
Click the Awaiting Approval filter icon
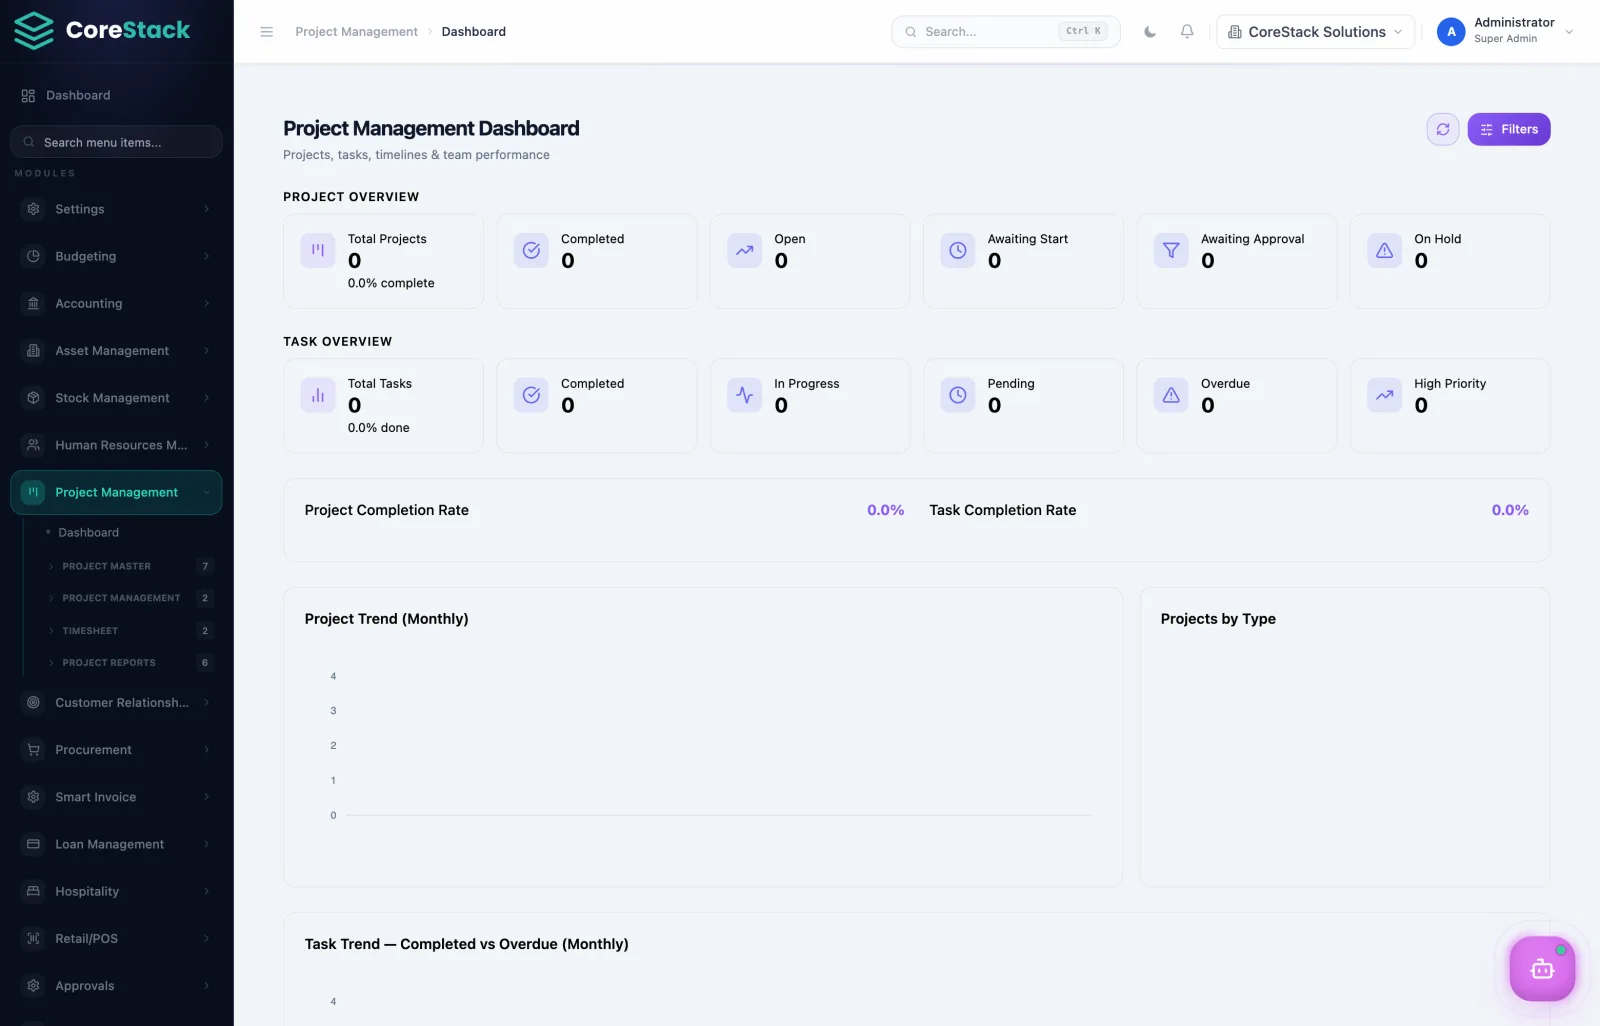[1171, 250]
